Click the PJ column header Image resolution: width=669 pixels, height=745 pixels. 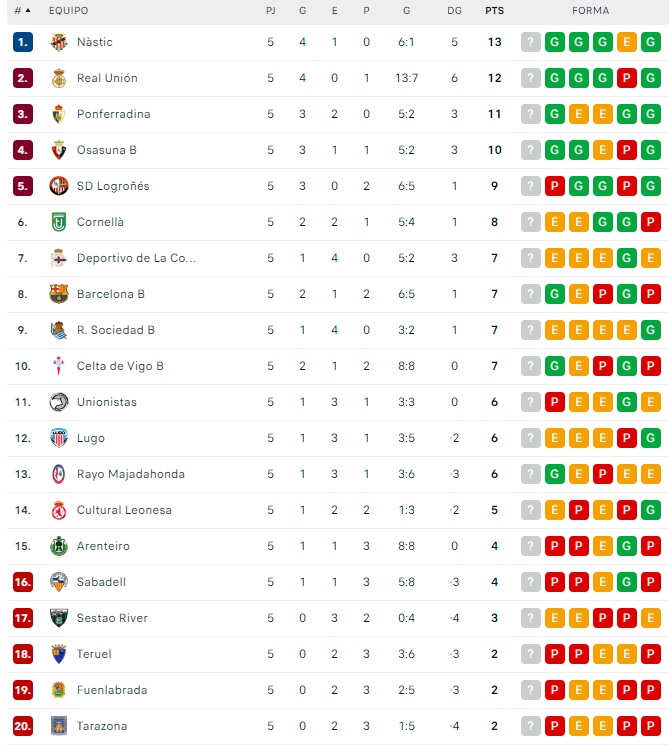[270, 10]
